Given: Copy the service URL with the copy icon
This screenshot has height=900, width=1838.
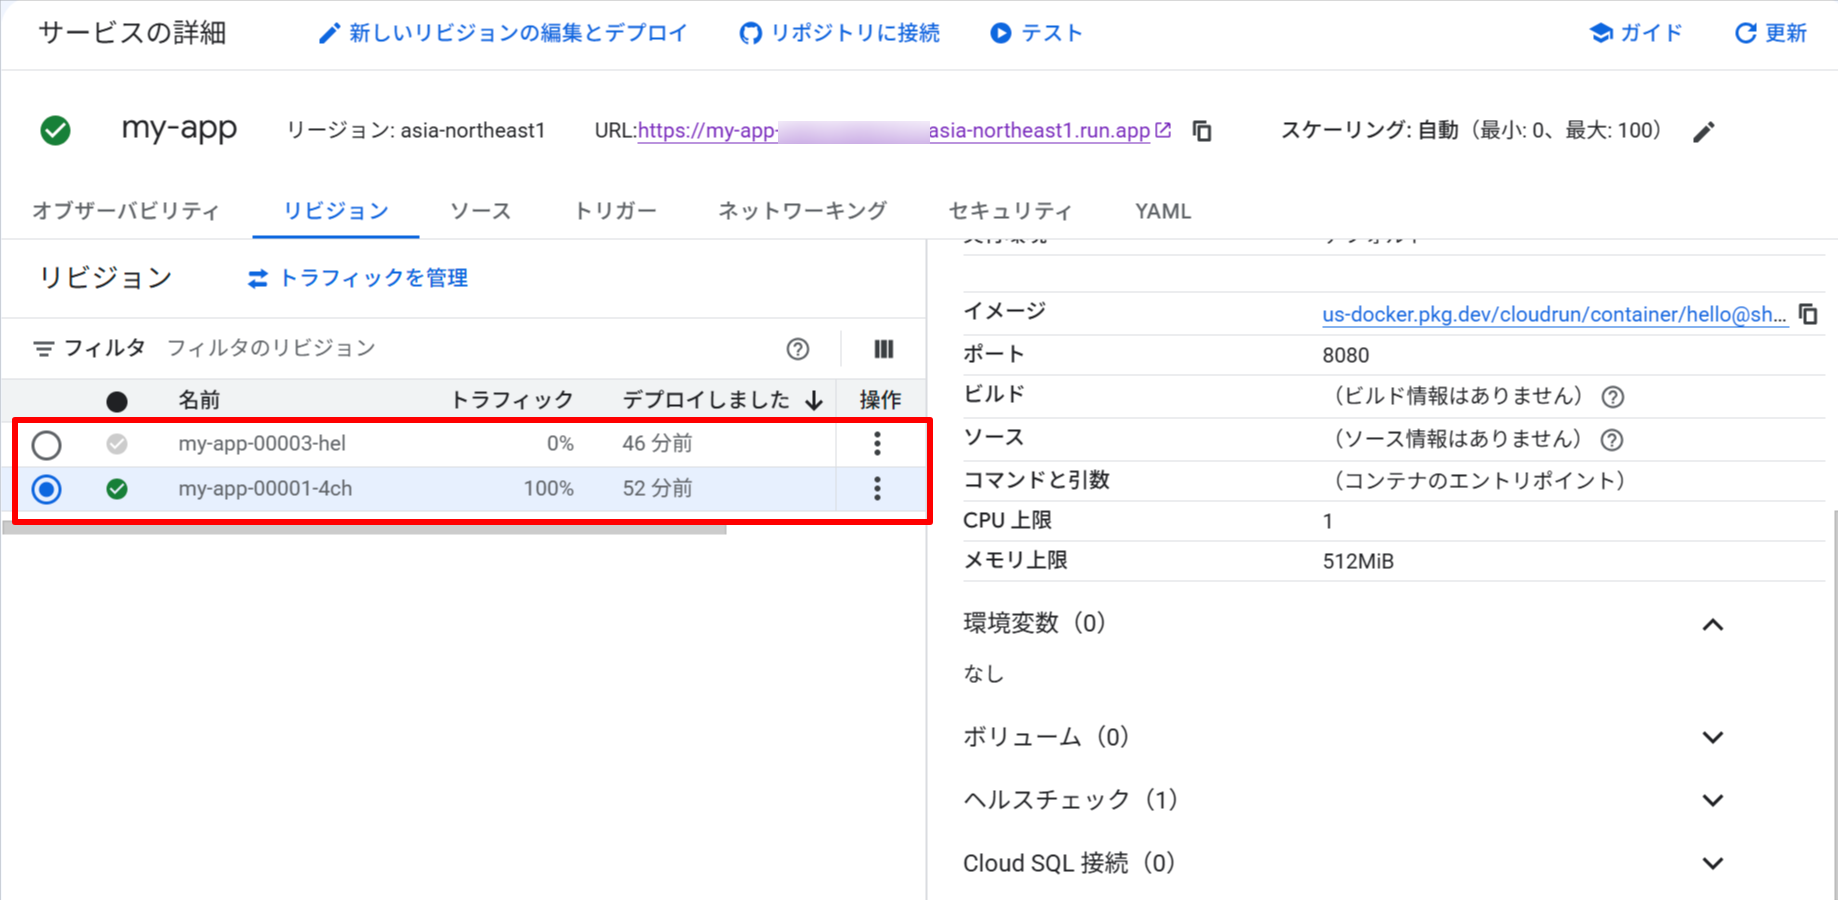Looking at the screenshot, I should click(1203, 131).
